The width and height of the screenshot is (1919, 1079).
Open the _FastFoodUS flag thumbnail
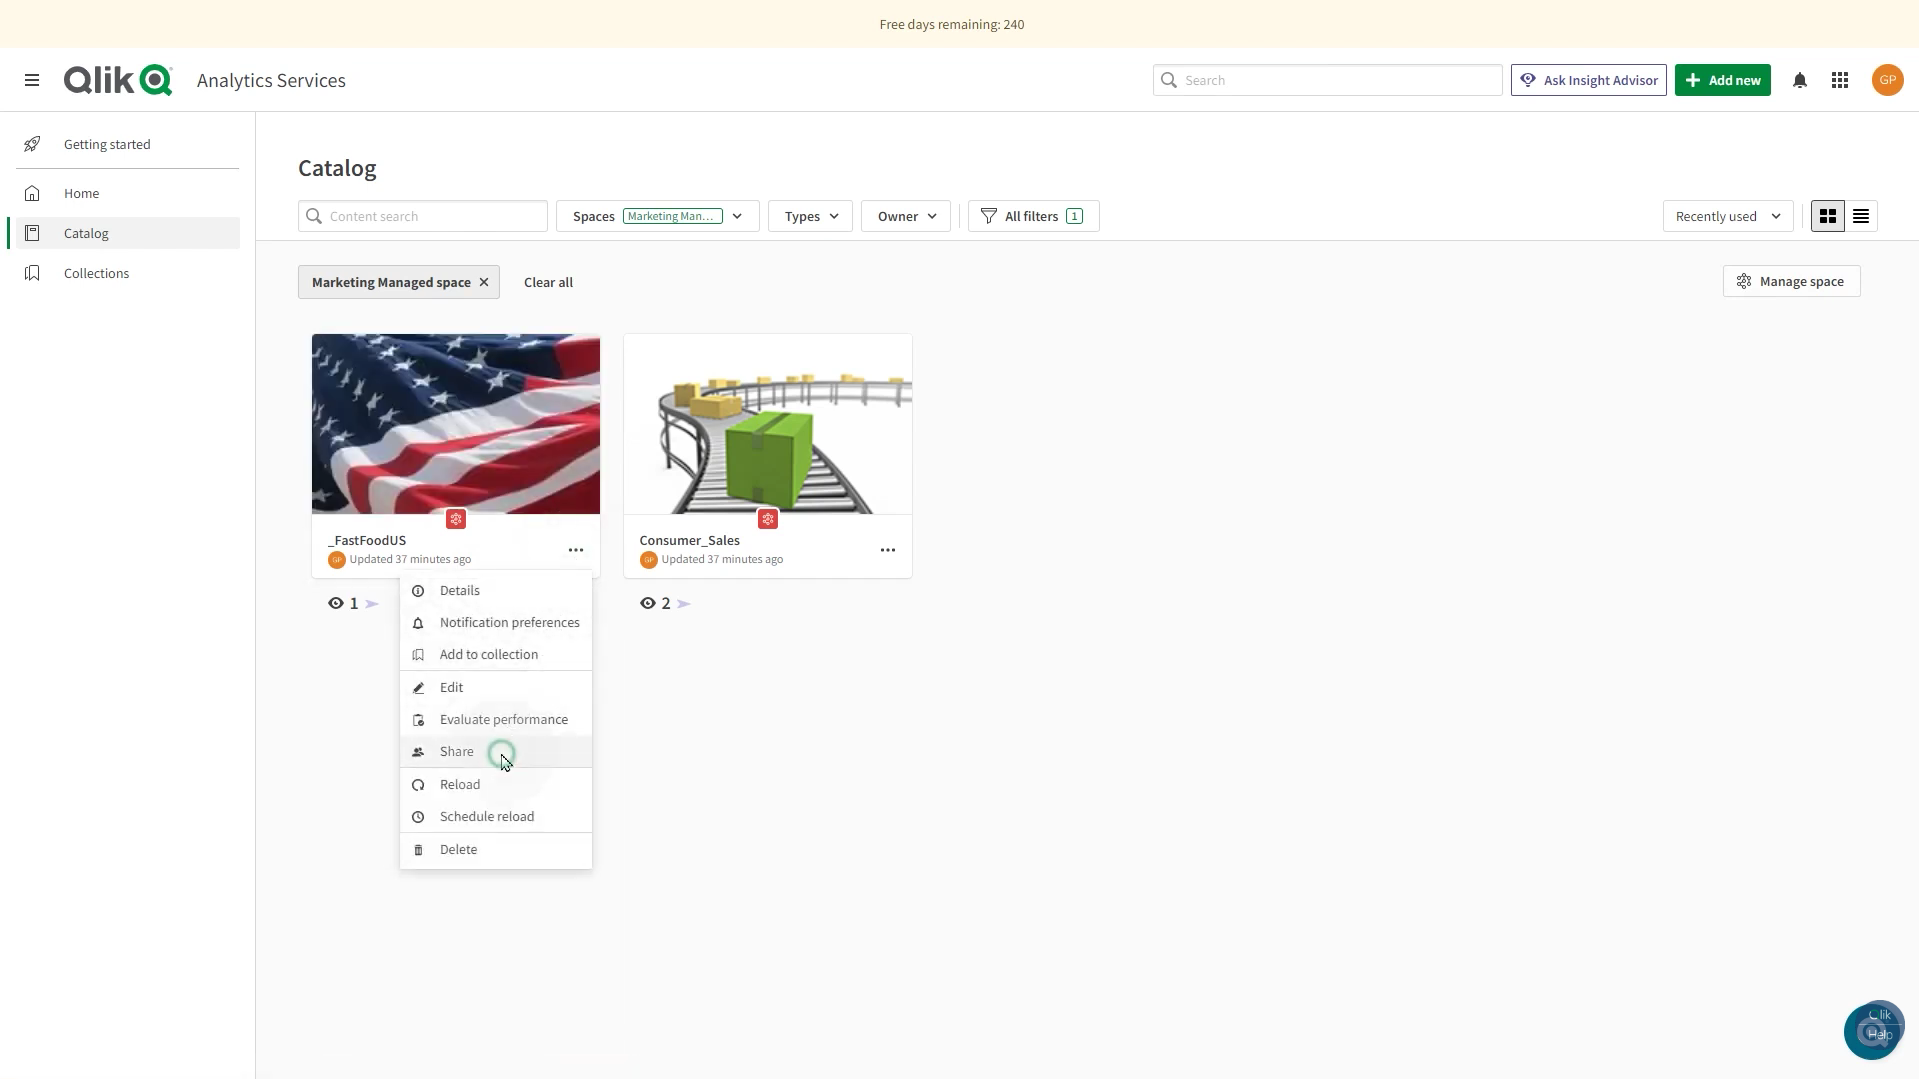456,424
